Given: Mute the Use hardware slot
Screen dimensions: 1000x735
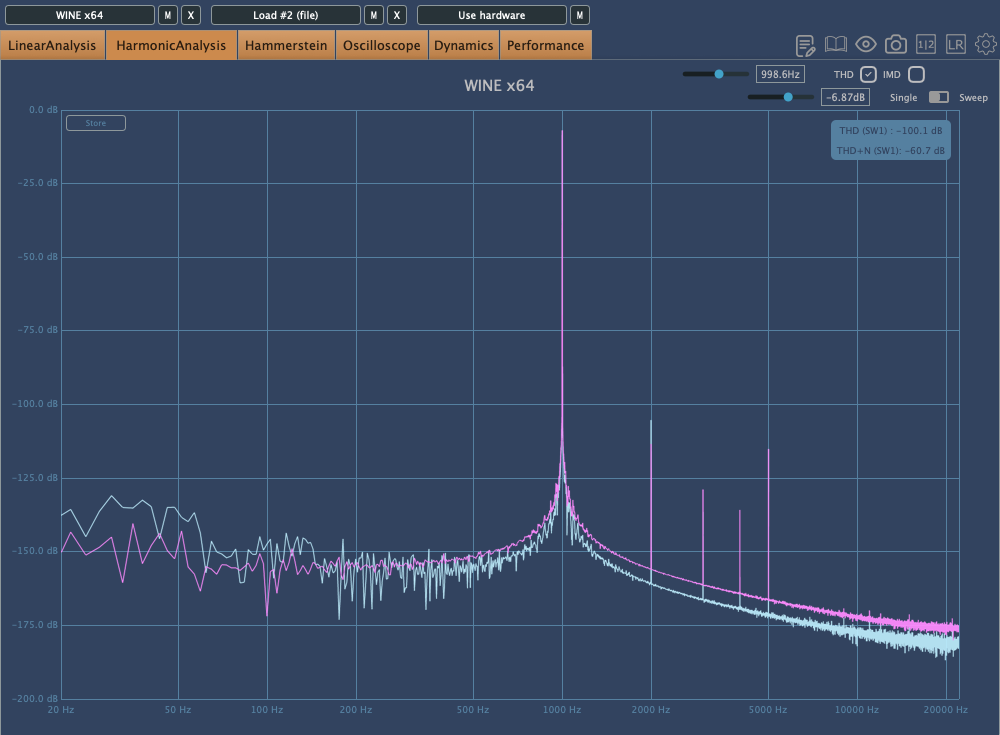Looking at the screenshot, I should (579, 15).
